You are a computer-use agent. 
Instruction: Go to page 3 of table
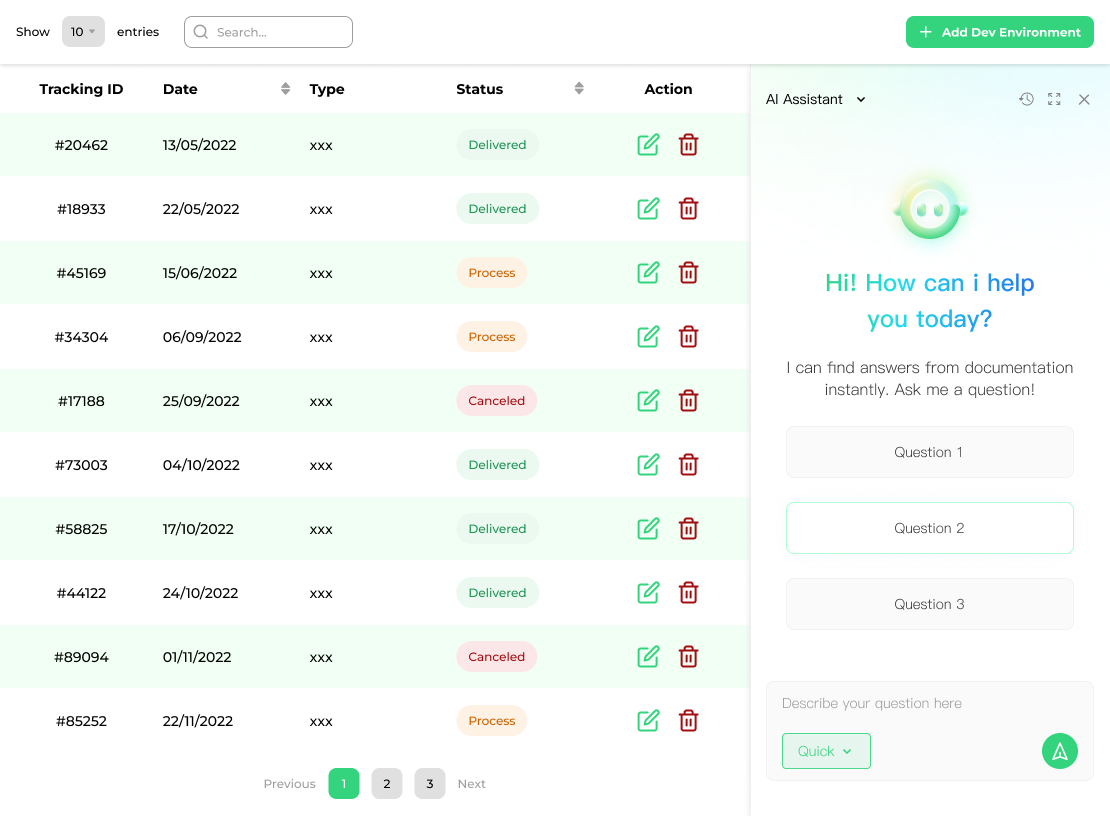coord(430,784)
